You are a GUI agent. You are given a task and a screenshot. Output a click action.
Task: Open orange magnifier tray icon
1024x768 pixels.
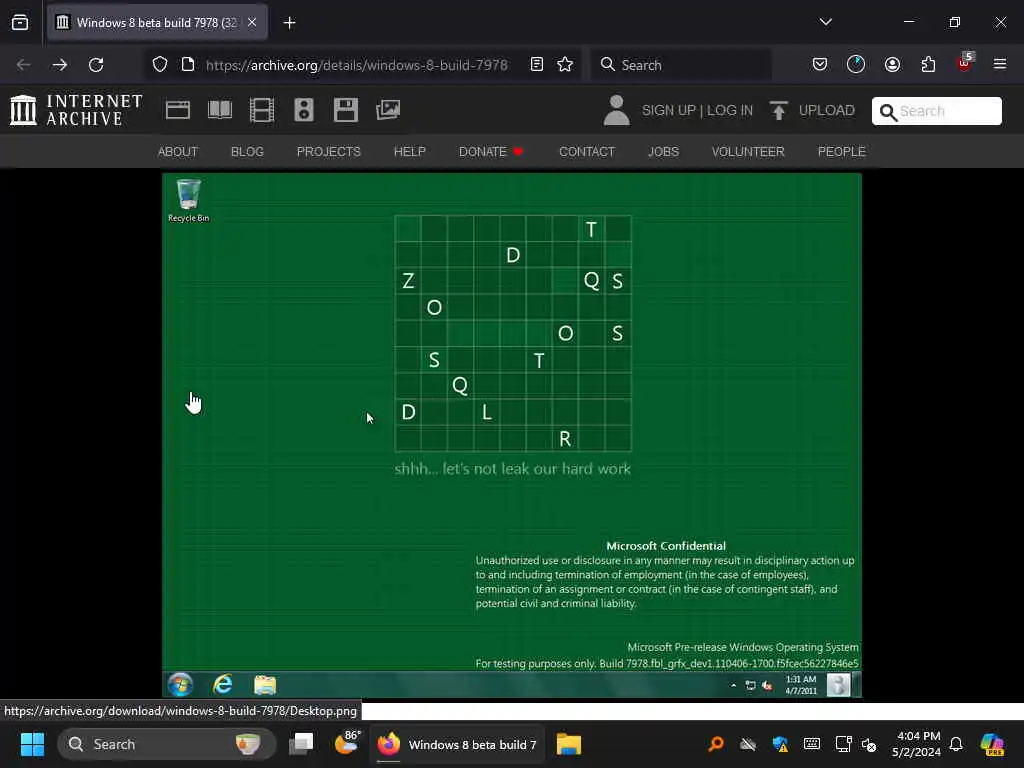(x=716, y=744)
